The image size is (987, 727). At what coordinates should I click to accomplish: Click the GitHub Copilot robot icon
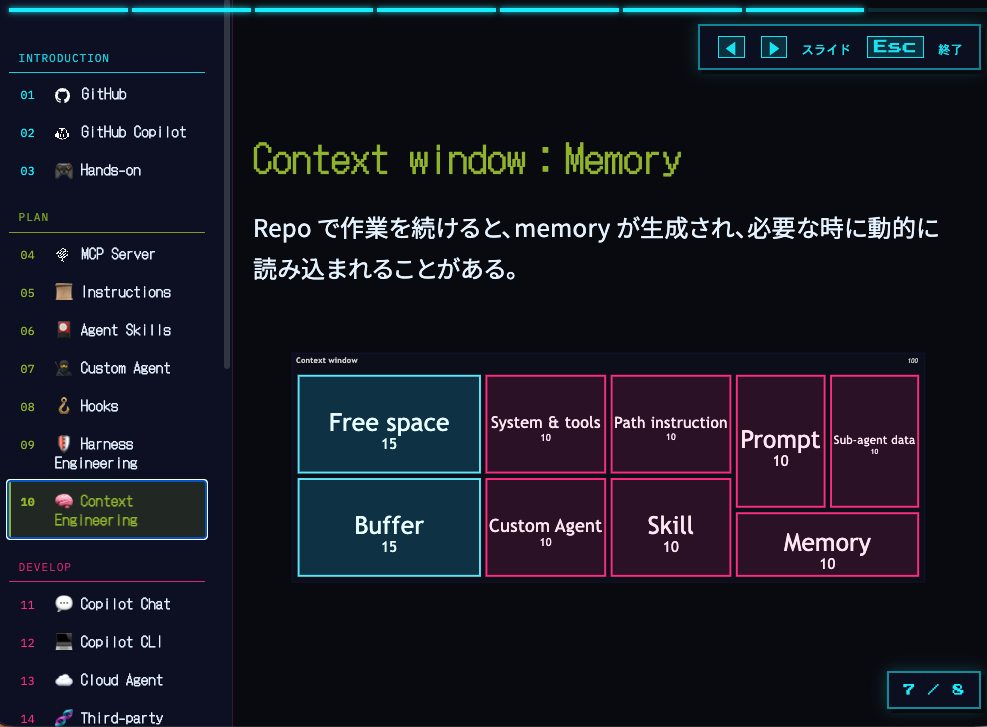[x=62, y=133]
